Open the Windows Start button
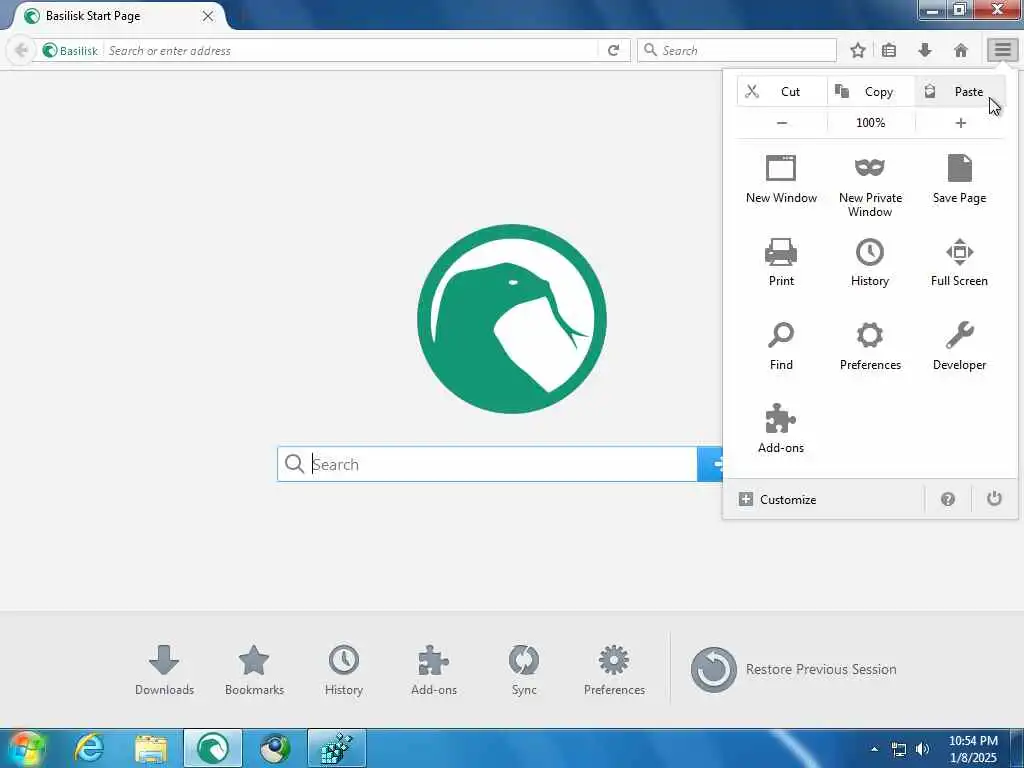The width and height of the screenshot is (1024, 768). [25, 748]
